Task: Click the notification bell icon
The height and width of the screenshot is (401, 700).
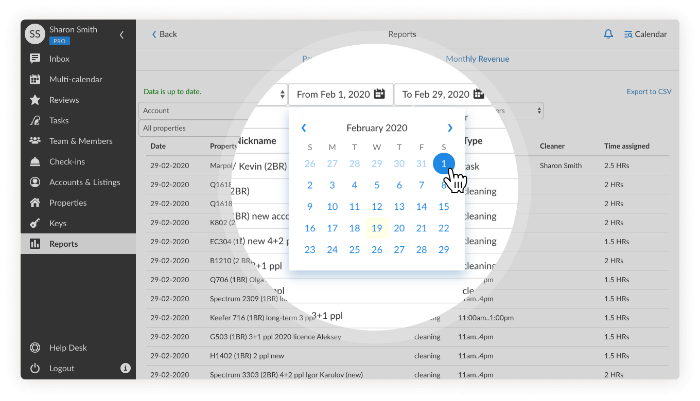Action: click(x=608, y=34)
